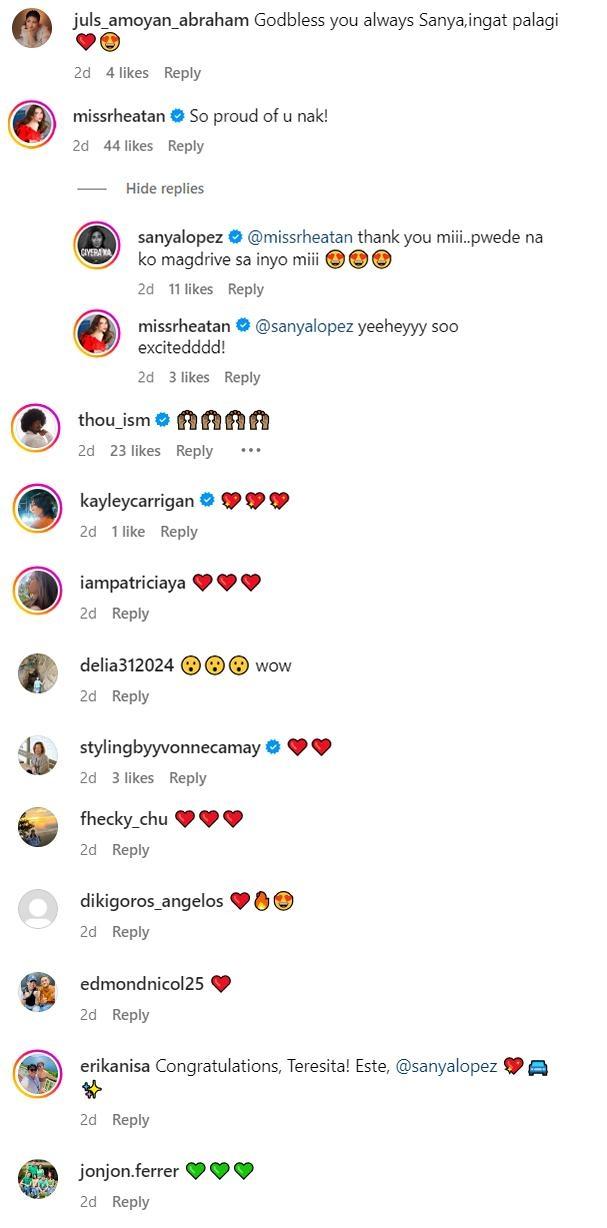Open the @sanyalopez mention in erikanisa's comment
Screen dimensions: 607x1228
[446, 1066]
